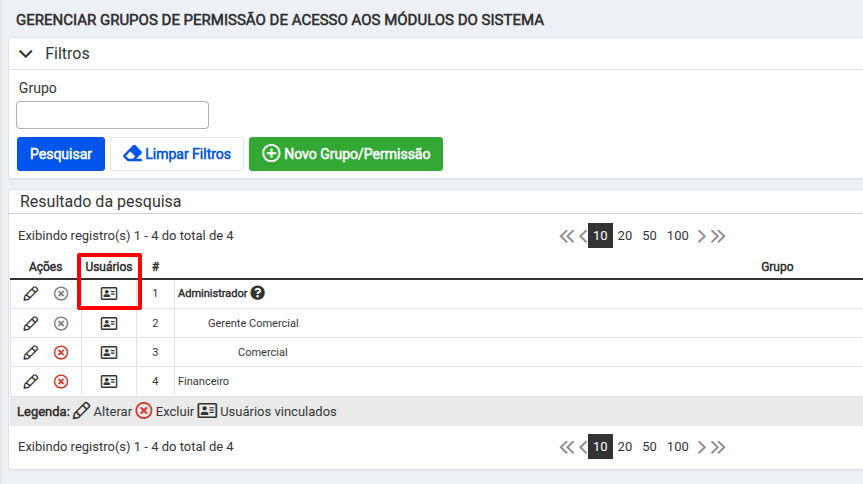Delete the Comercial group using red X

point(61,352)
